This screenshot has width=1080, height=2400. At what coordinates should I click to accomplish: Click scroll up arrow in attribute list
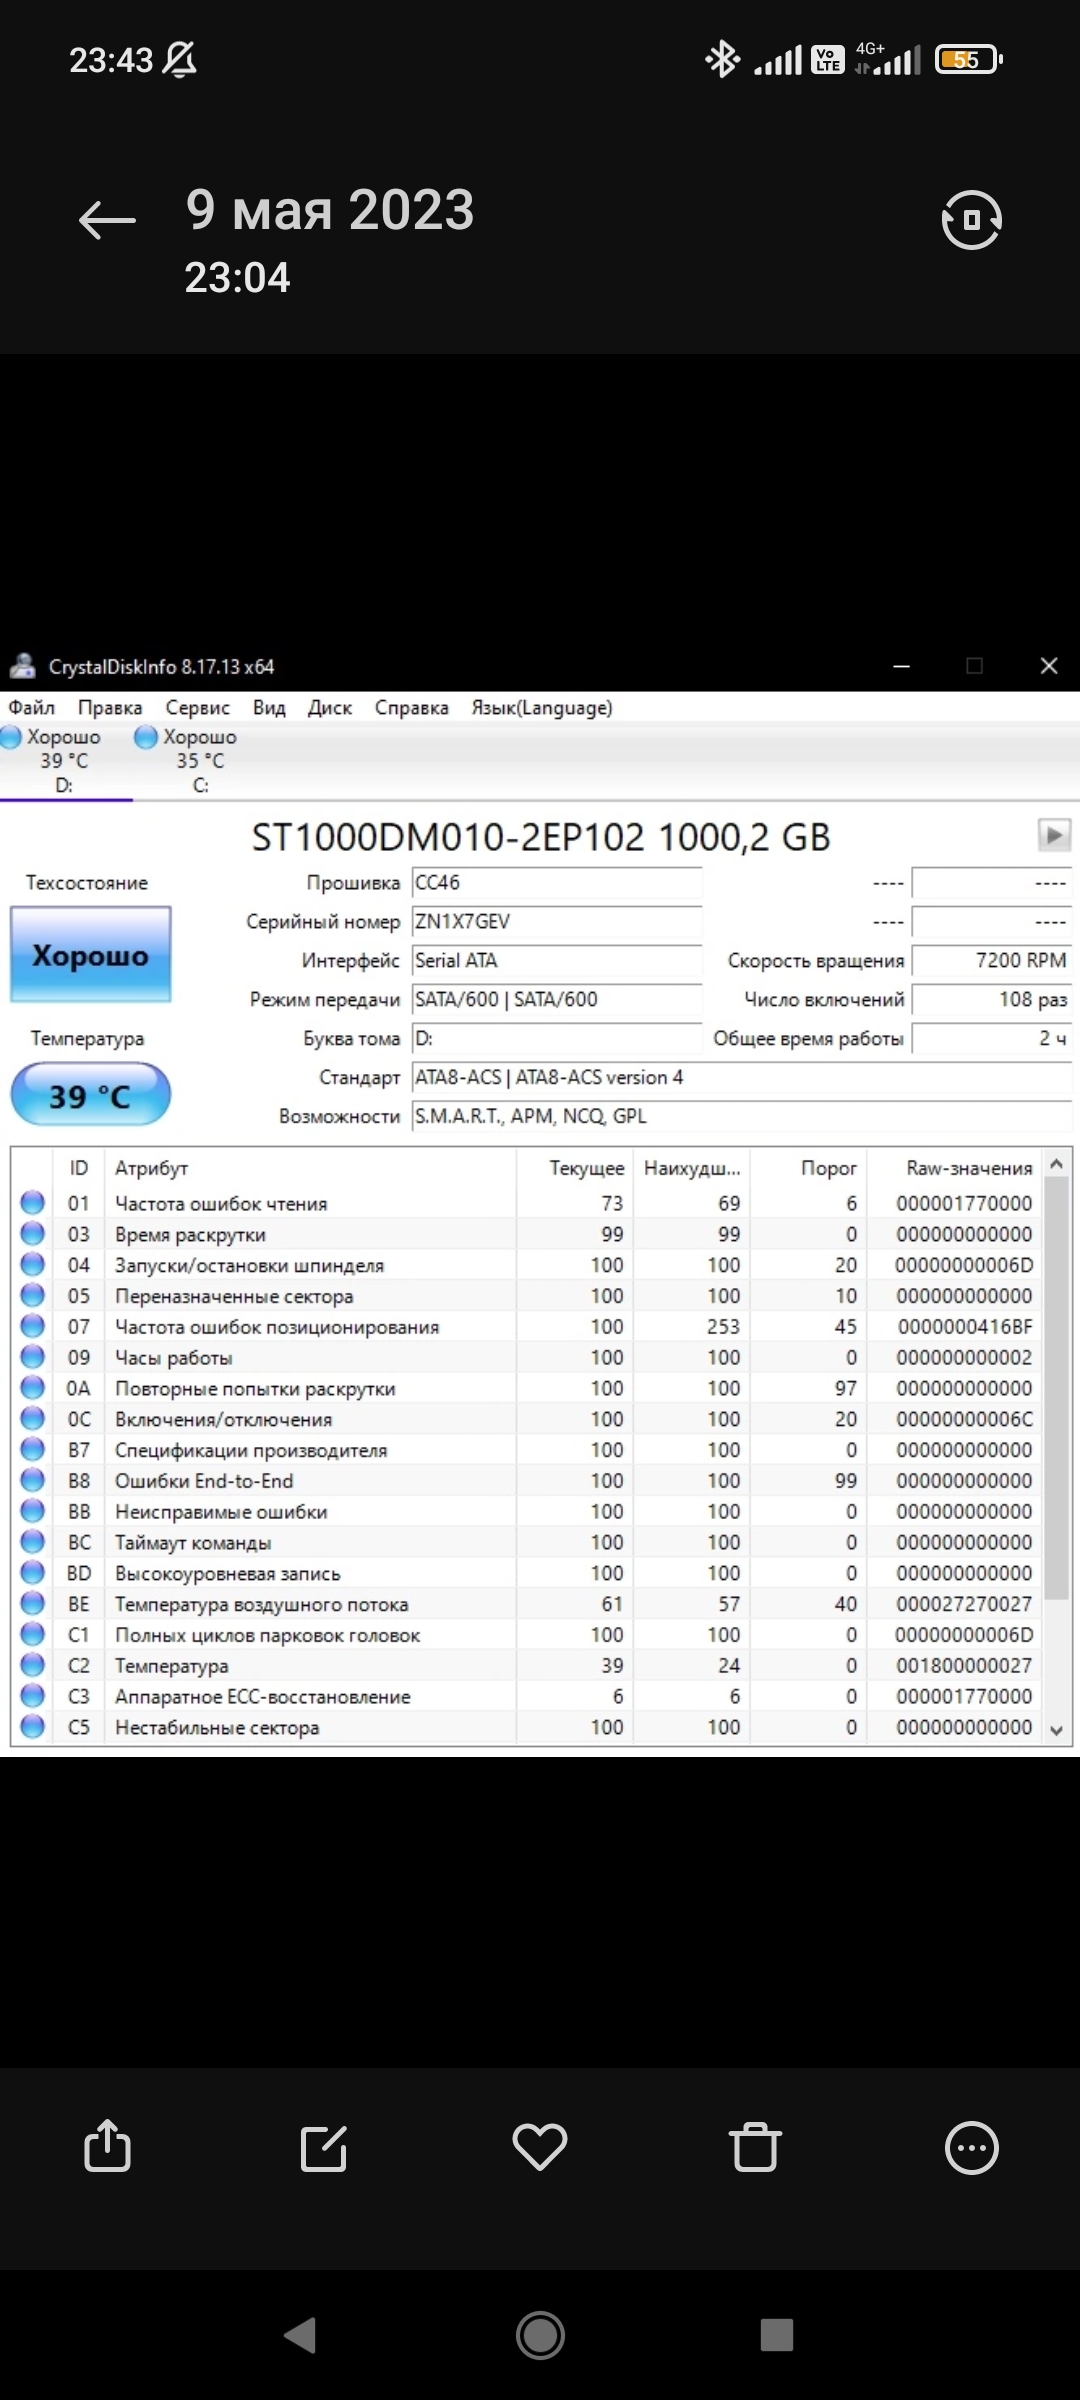[x=1057, y=1164]
